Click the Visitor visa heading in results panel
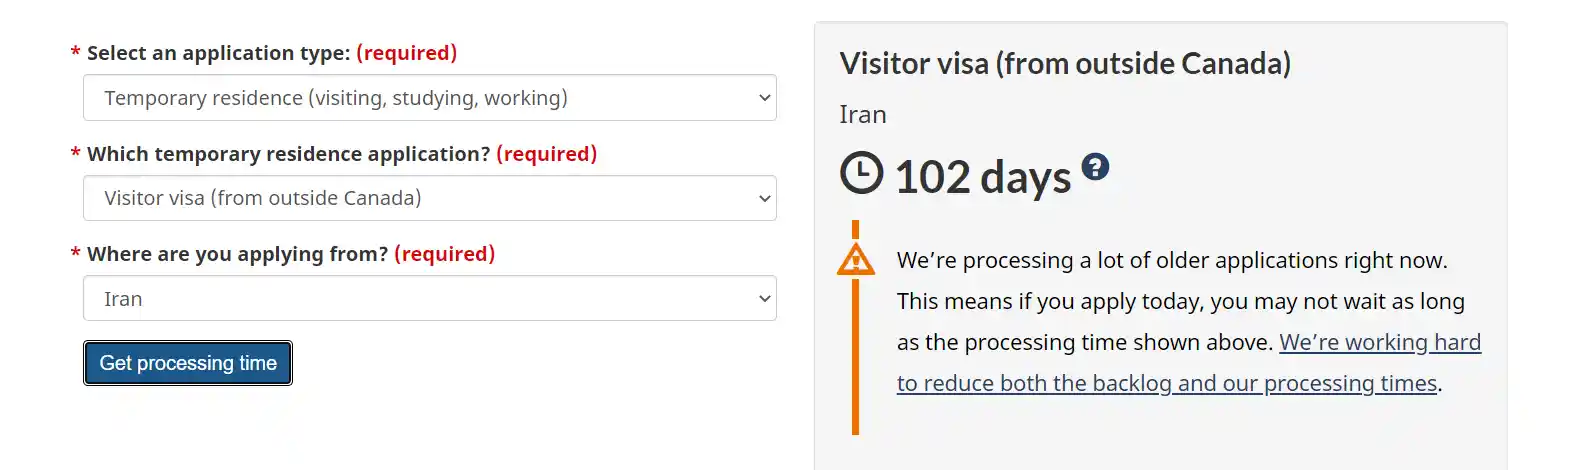Image resolution: width=1580 pixels, height=470 pixels. coord(1065,64)
